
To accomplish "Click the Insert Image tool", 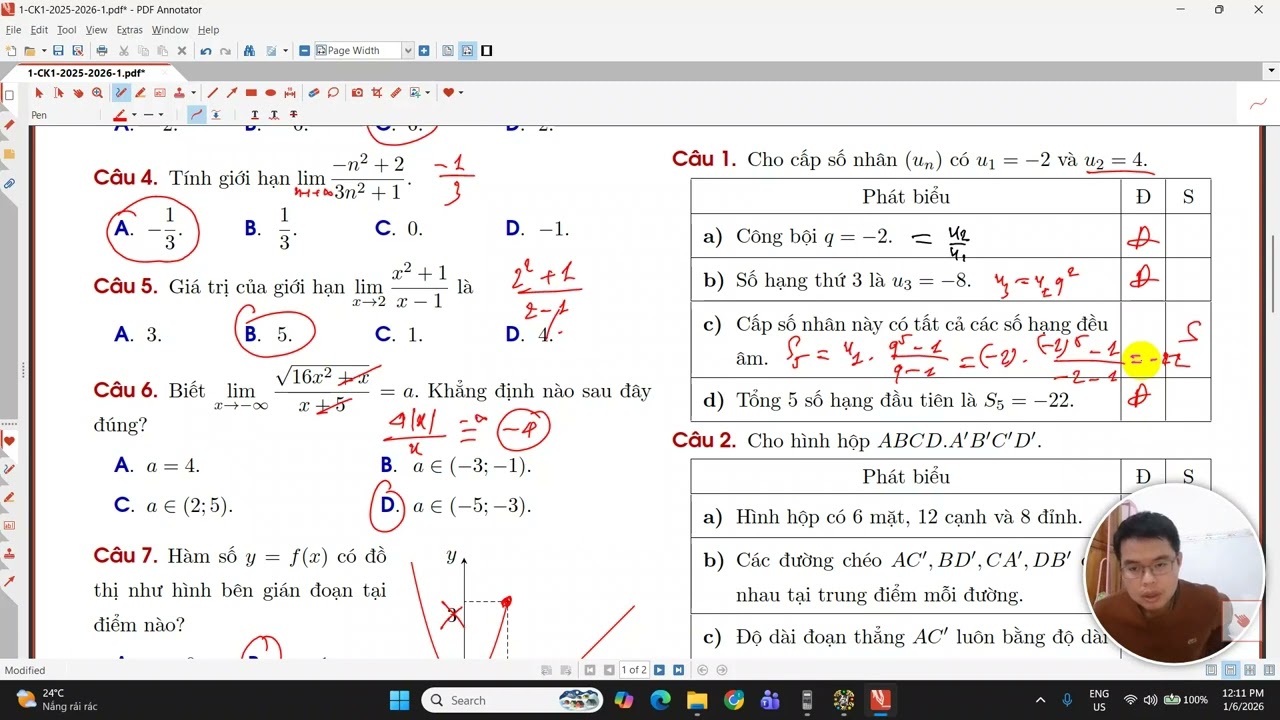I will click(415, 92).
